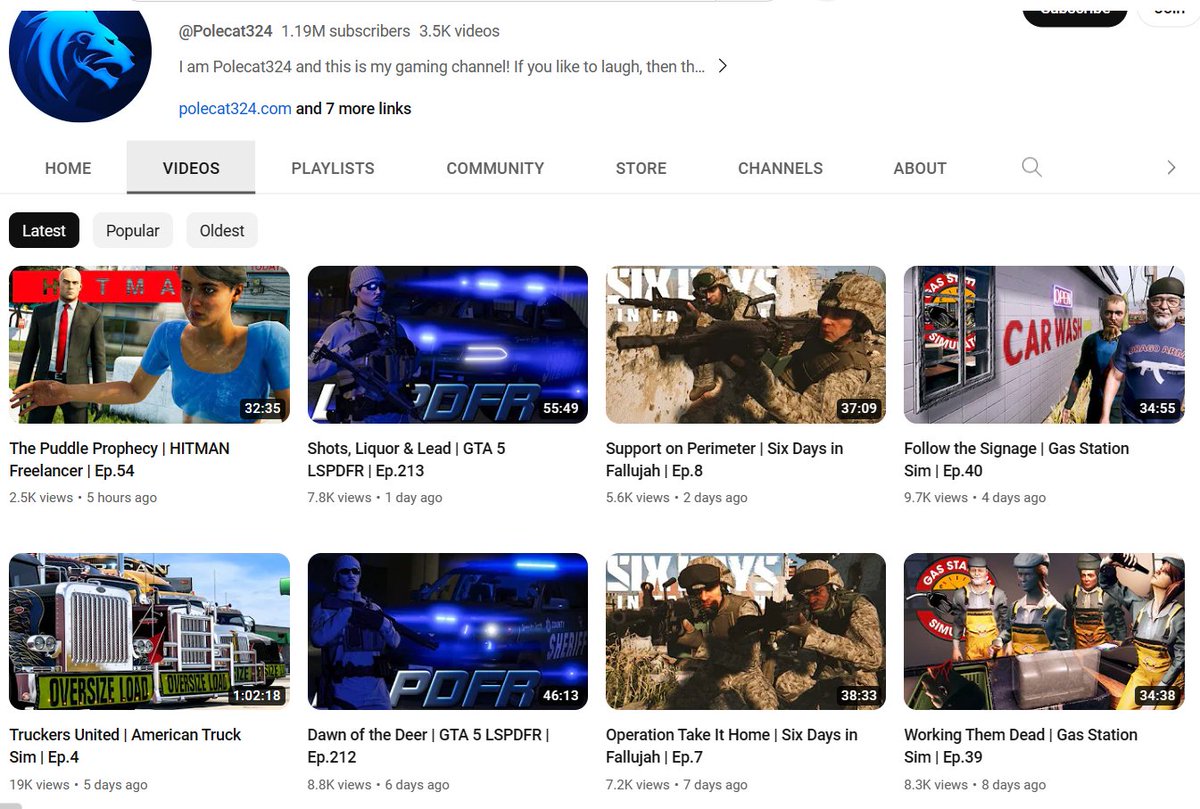This screenshot has width=1200, height=809.
Task: Open the HOME tab
Action: (x=68, y=168)
